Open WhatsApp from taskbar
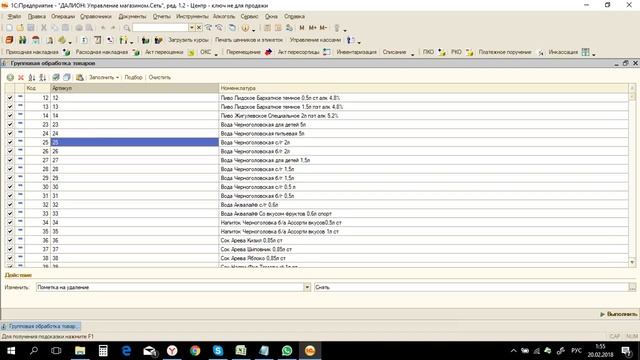 pos(287,351)
